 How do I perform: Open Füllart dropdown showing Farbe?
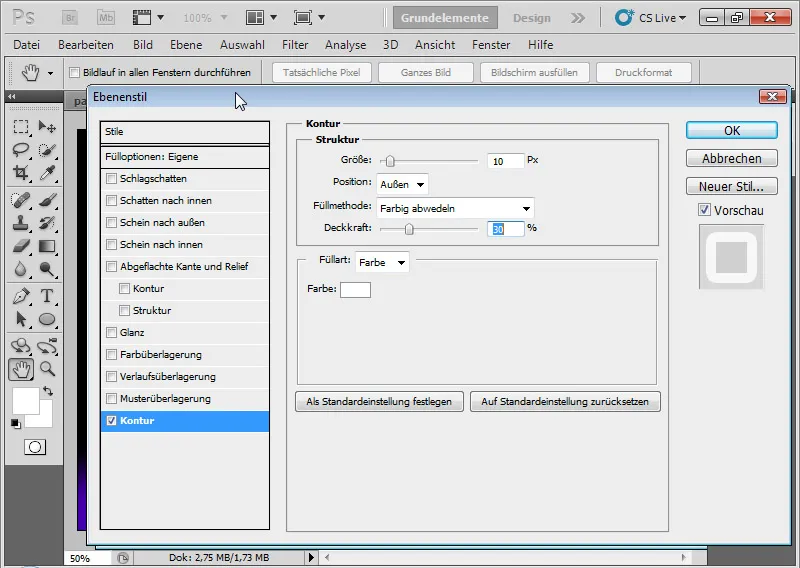pos(382,262)
